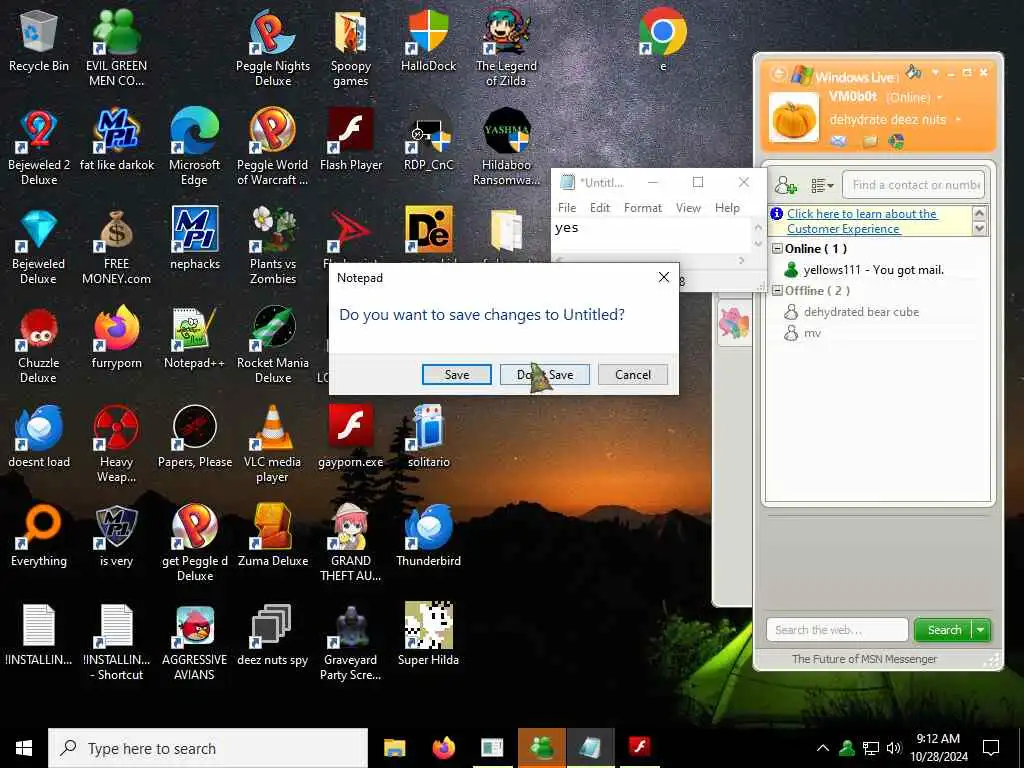
Task: Select the AGGRESSIVE AVIANS desktop icon
Action: (x=194, y=643)
